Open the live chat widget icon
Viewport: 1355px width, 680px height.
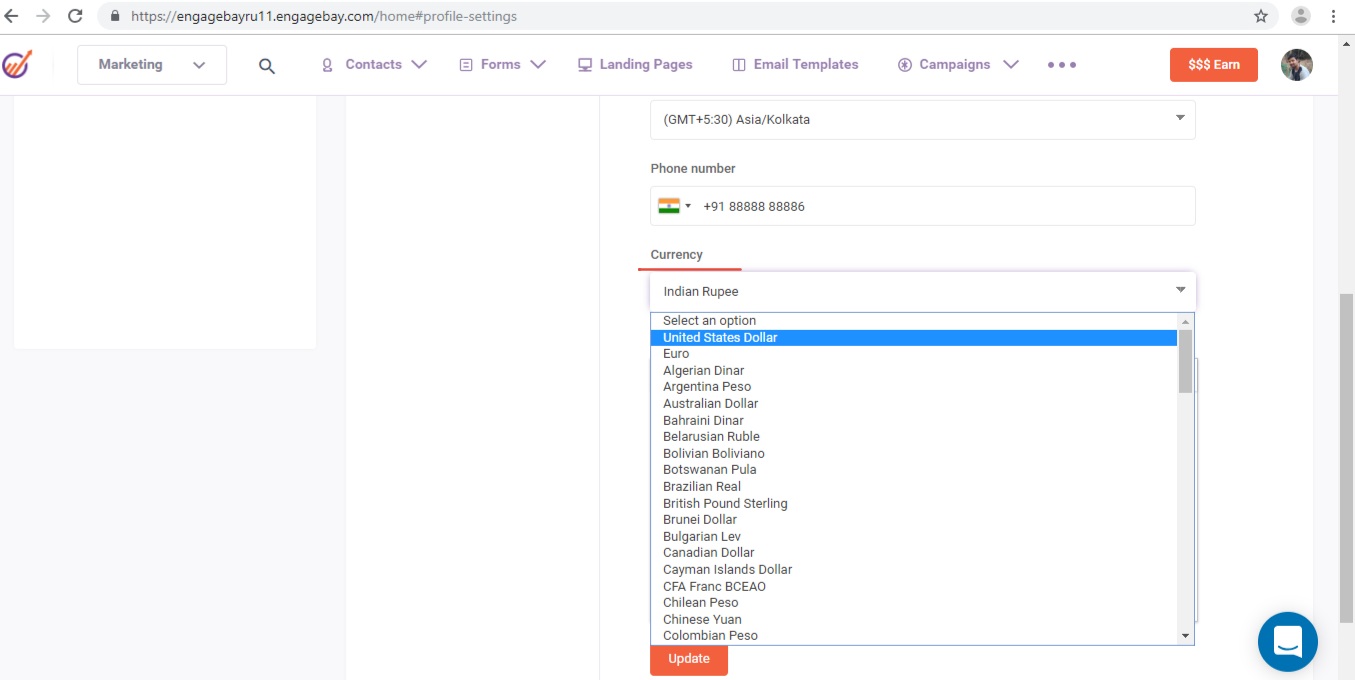click(x=1287, y=641)
